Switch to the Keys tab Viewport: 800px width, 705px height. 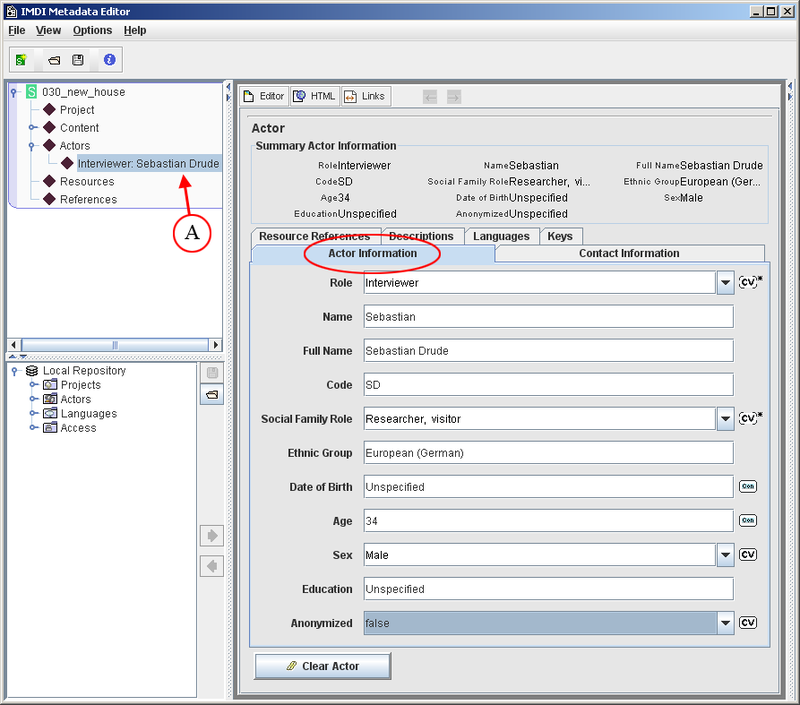click(560, 236)
